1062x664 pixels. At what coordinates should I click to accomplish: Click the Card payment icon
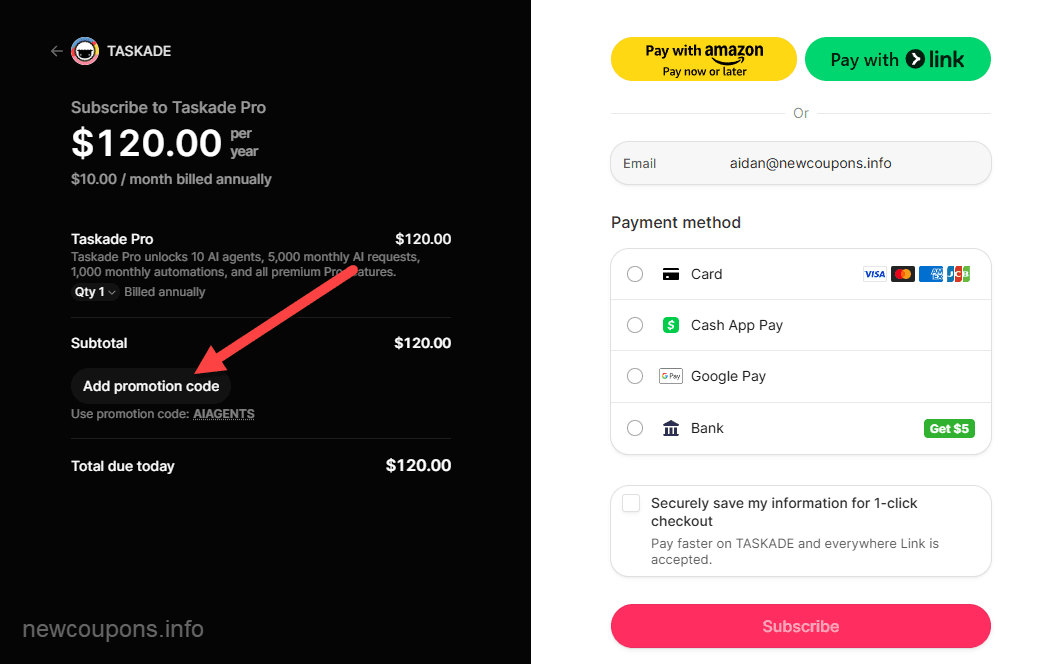pyautogui.click(x=671, y=273)
